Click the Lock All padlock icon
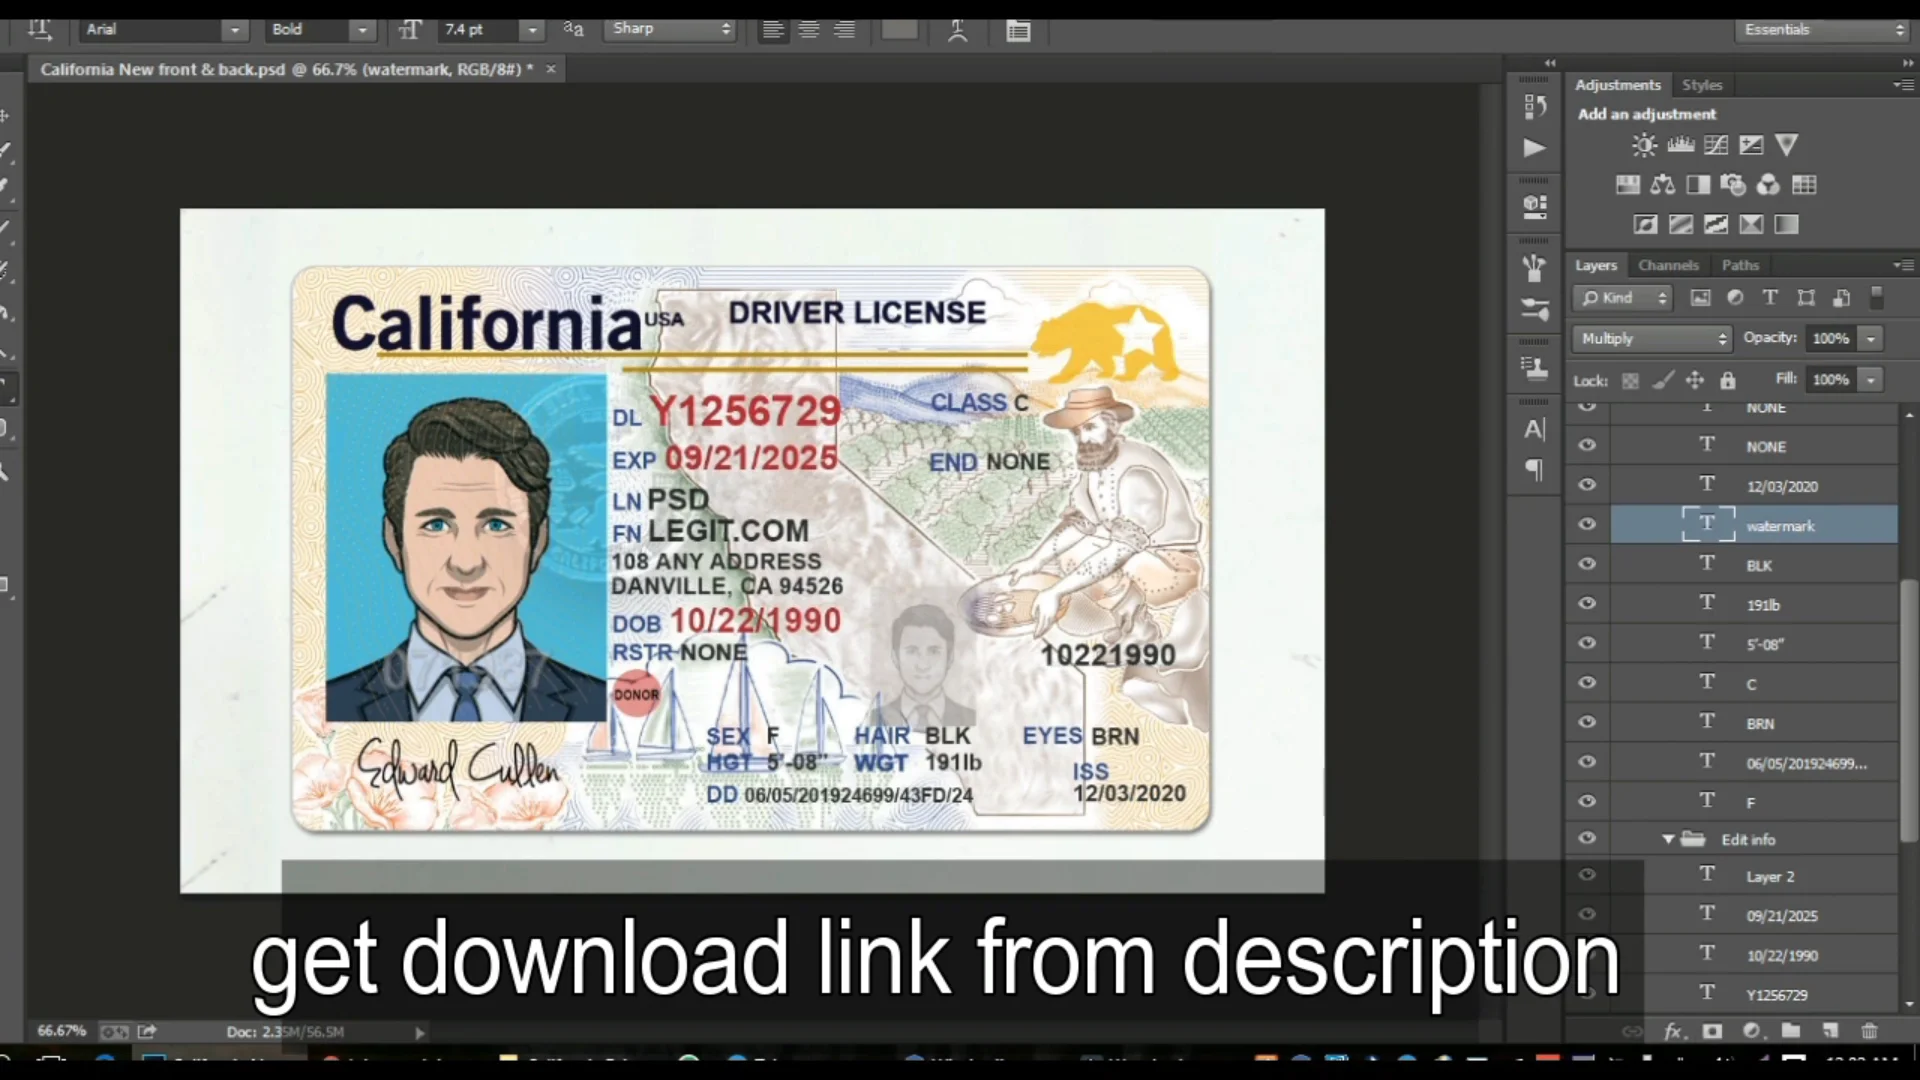This screenshot has height=1080, width=1920. pos(1728,380)
